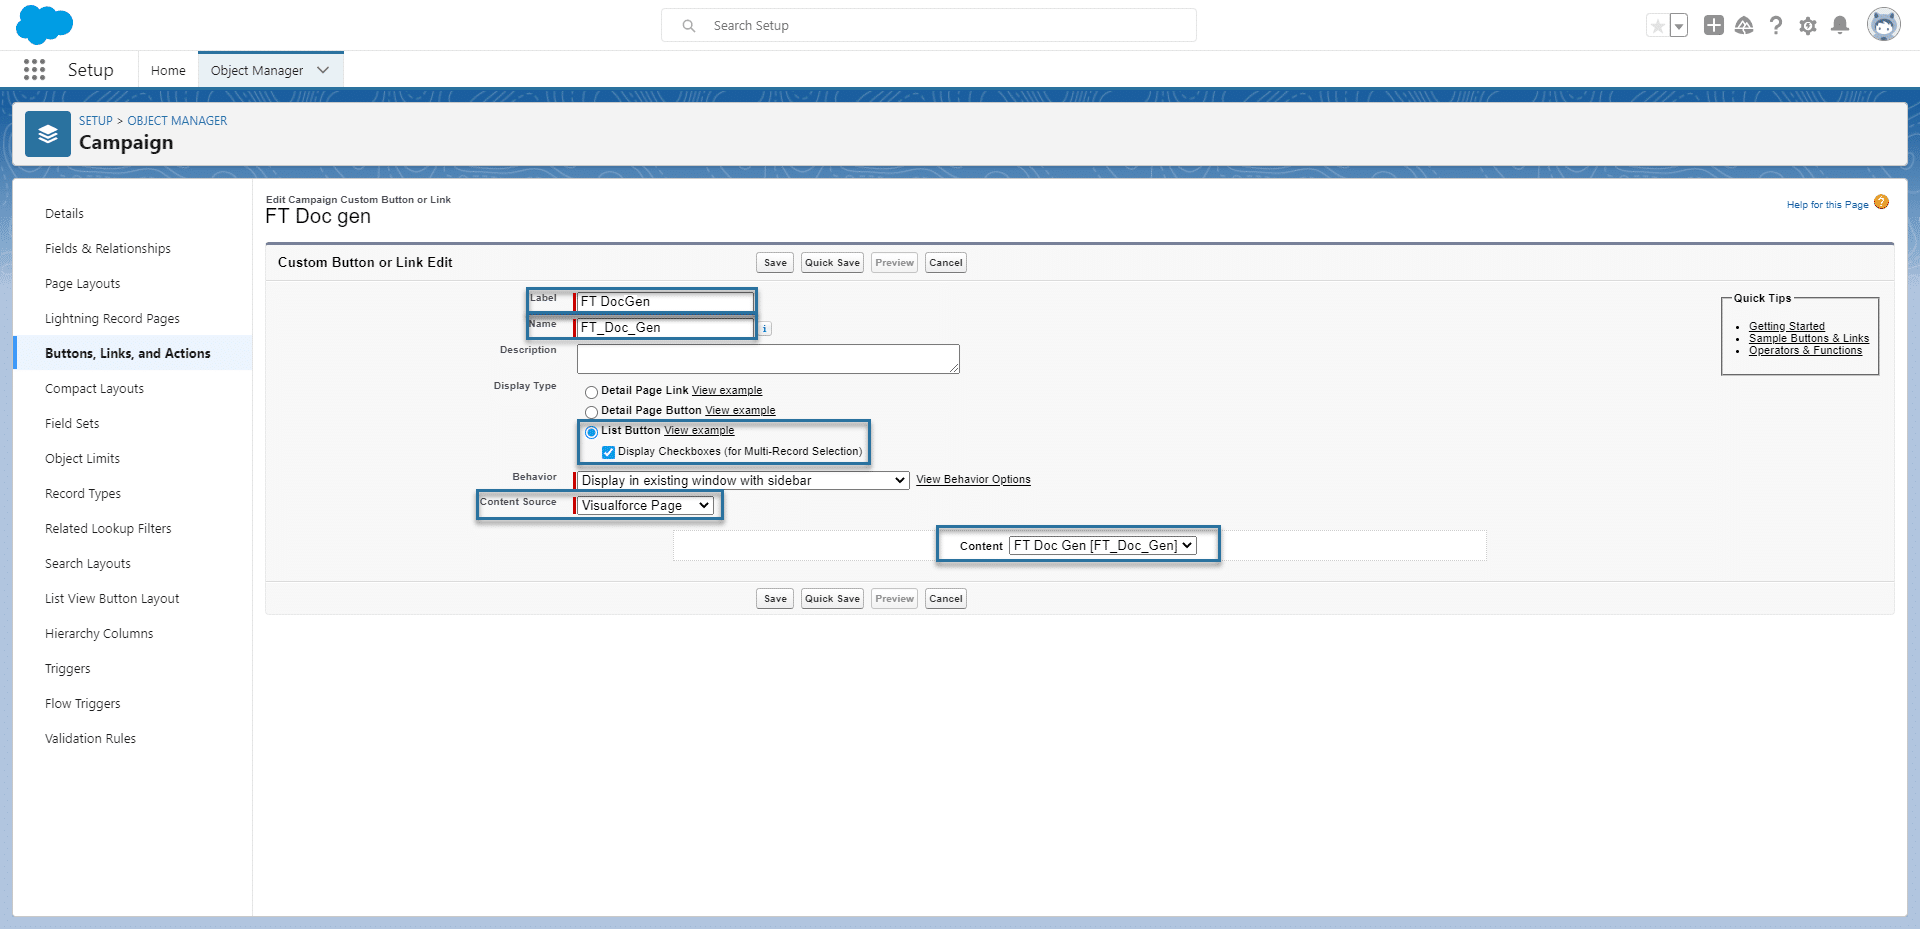Click the Salesforce cloud logo

point(44,25)
